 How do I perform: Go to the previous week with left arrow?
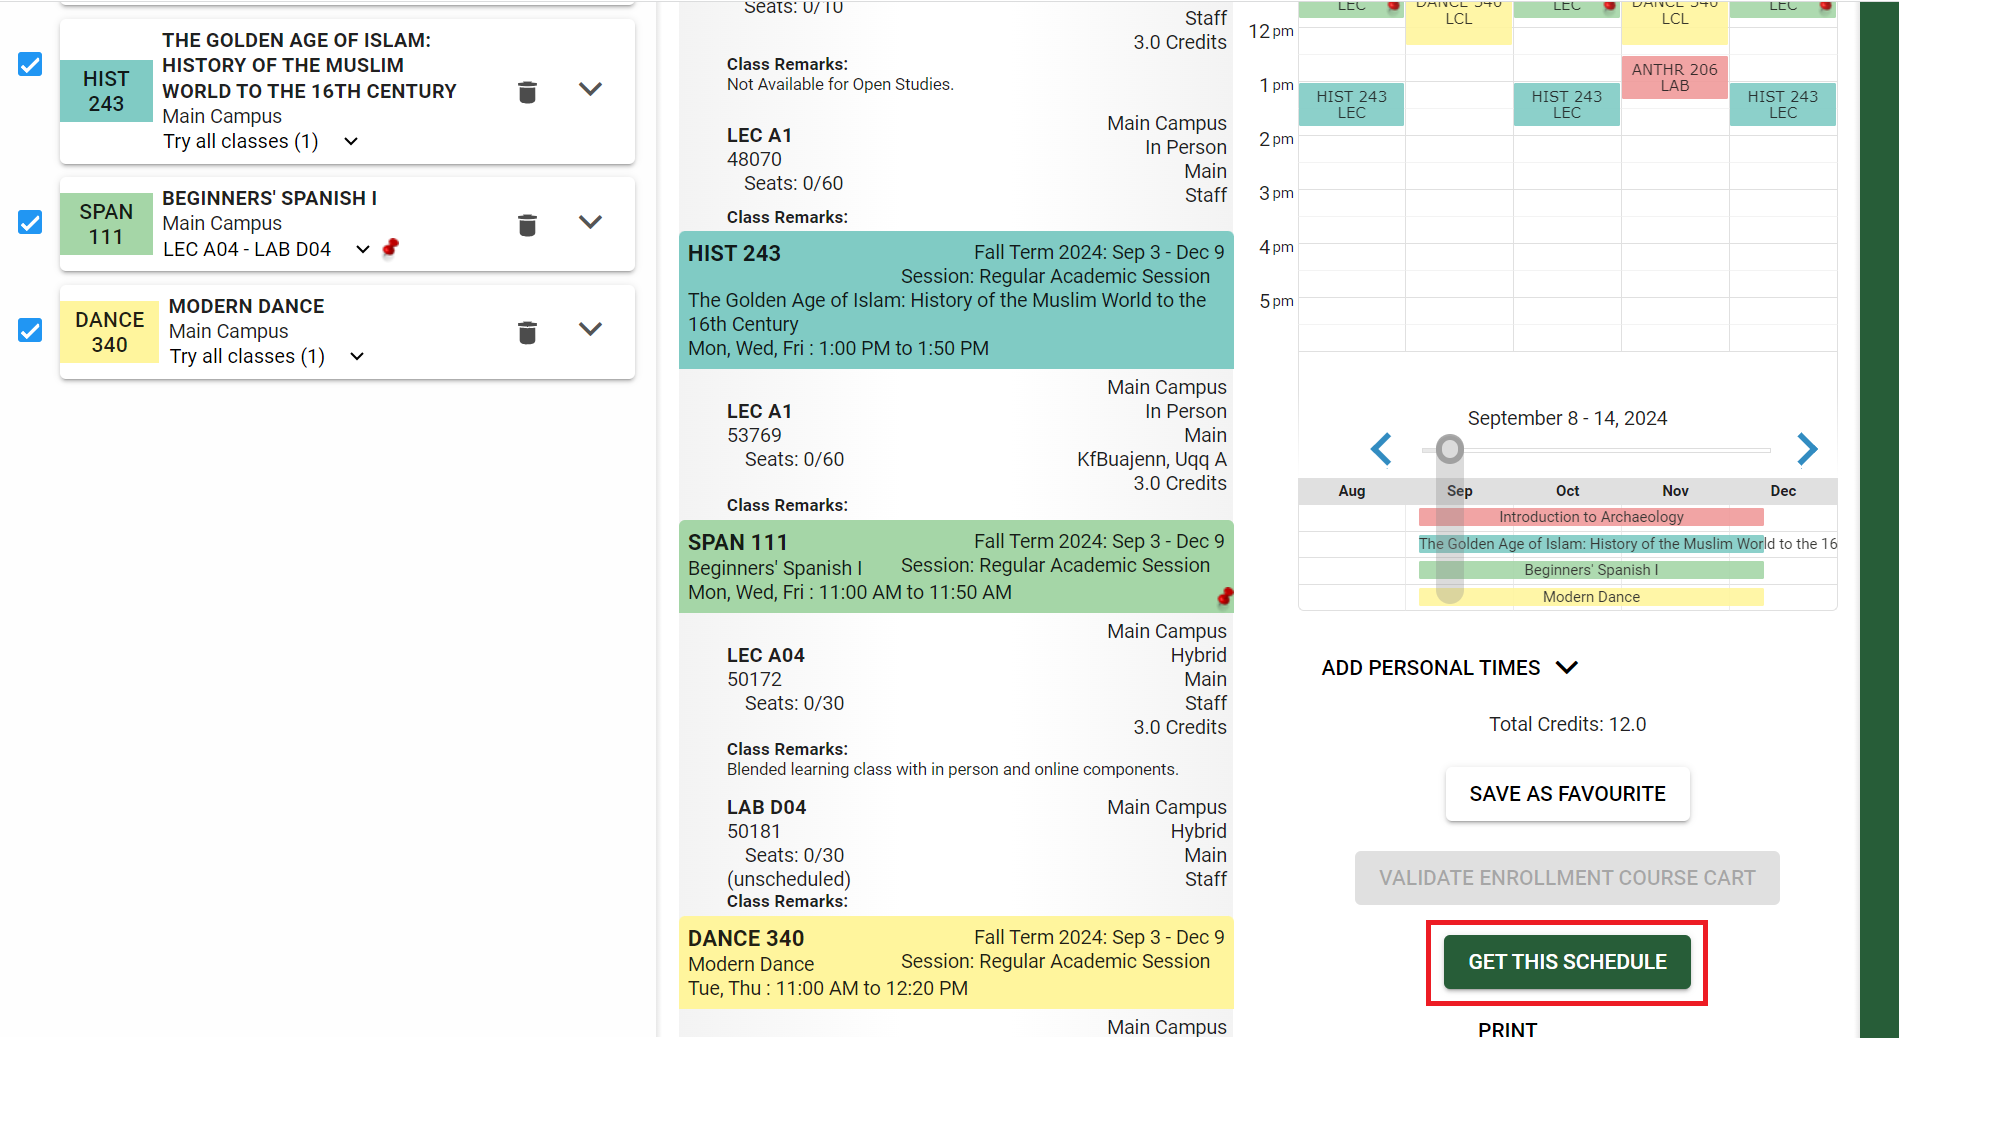[x=1381, y=450]
